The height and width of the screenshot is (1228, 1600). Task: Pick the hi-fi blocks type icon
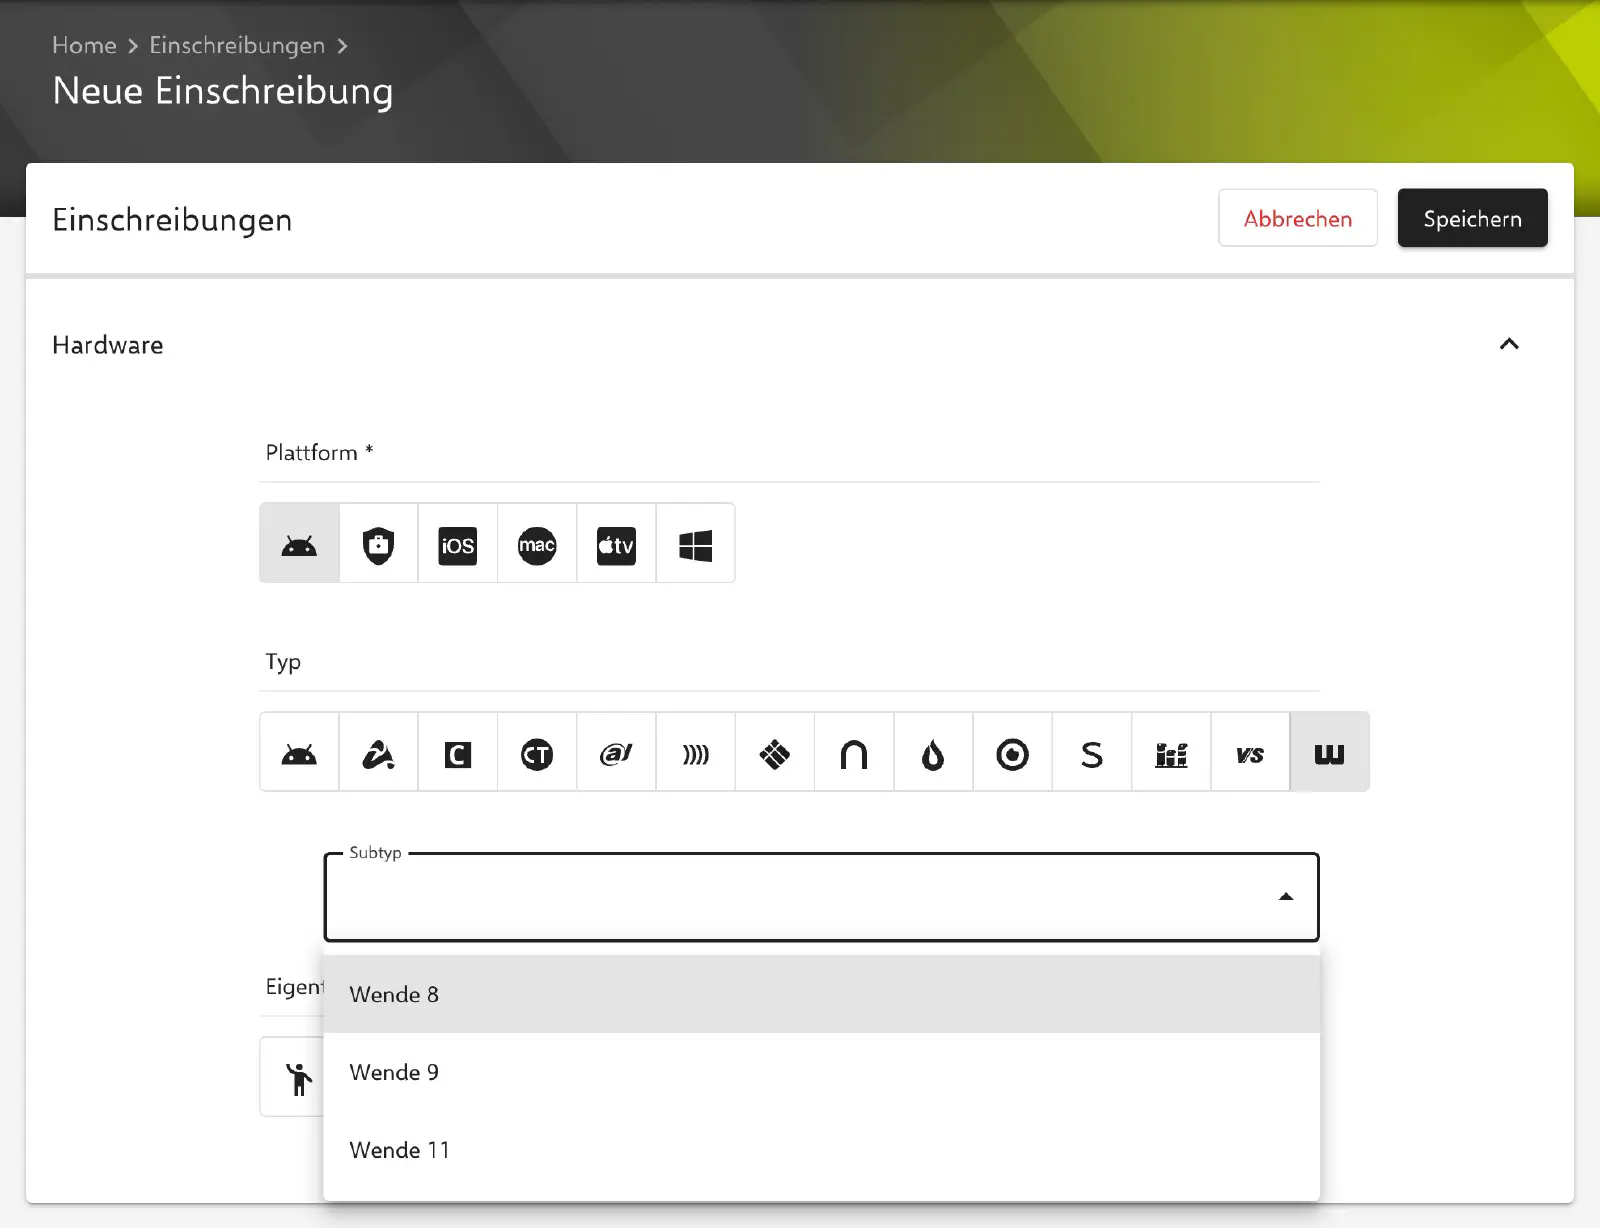pyautogui.click(x=1171, y=752)
